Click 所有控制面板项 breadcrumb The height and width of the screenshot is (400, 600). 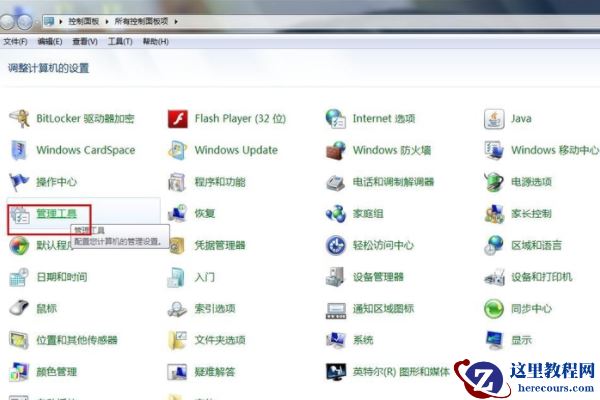point(141,21)
